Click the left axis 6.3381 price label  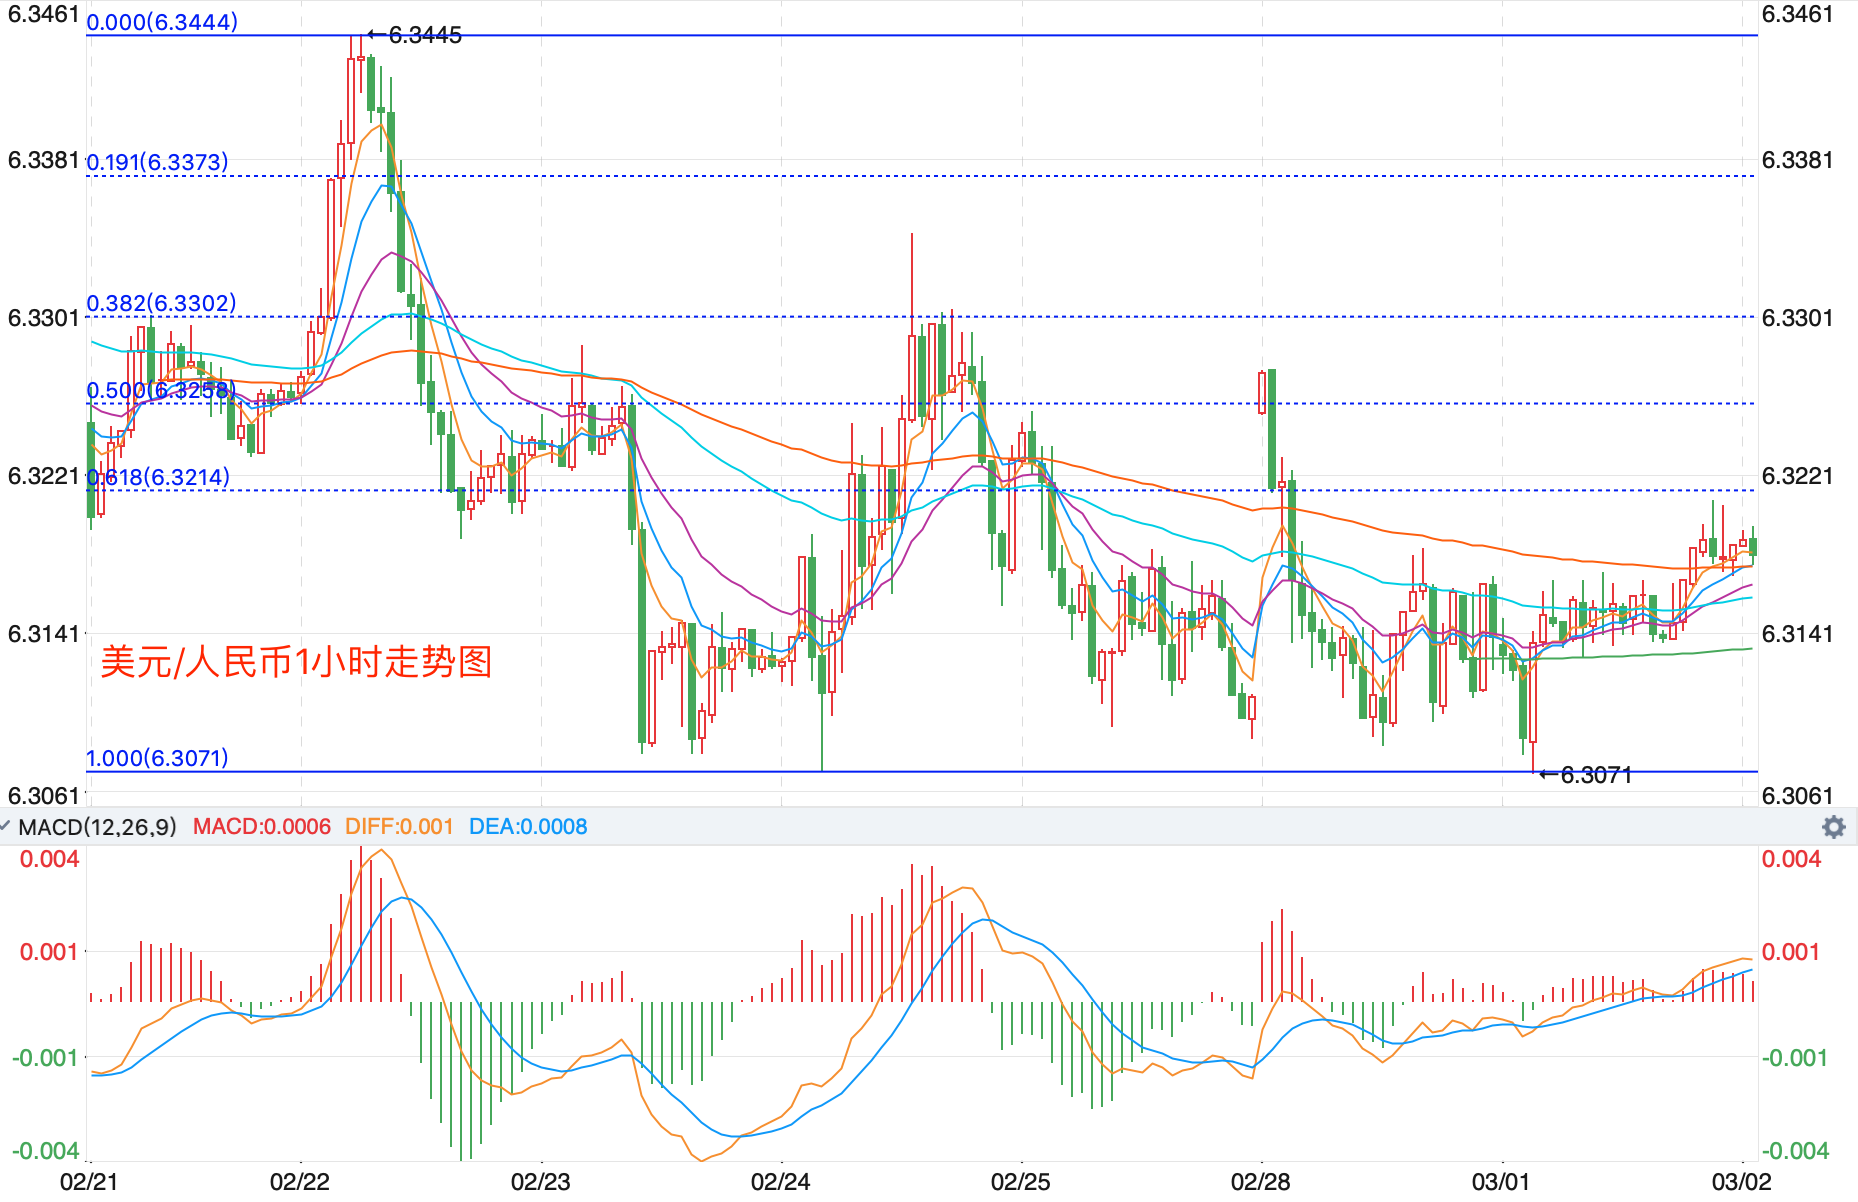click(x=43, y=160)
